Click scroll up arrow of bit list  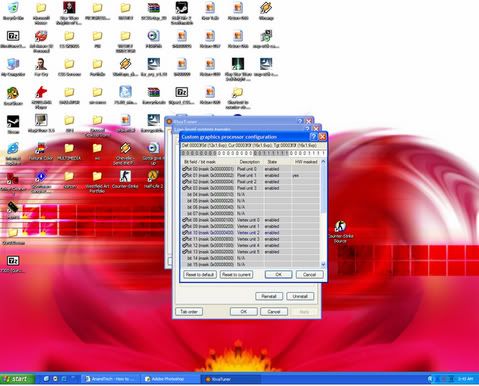[x=323, y=161]
